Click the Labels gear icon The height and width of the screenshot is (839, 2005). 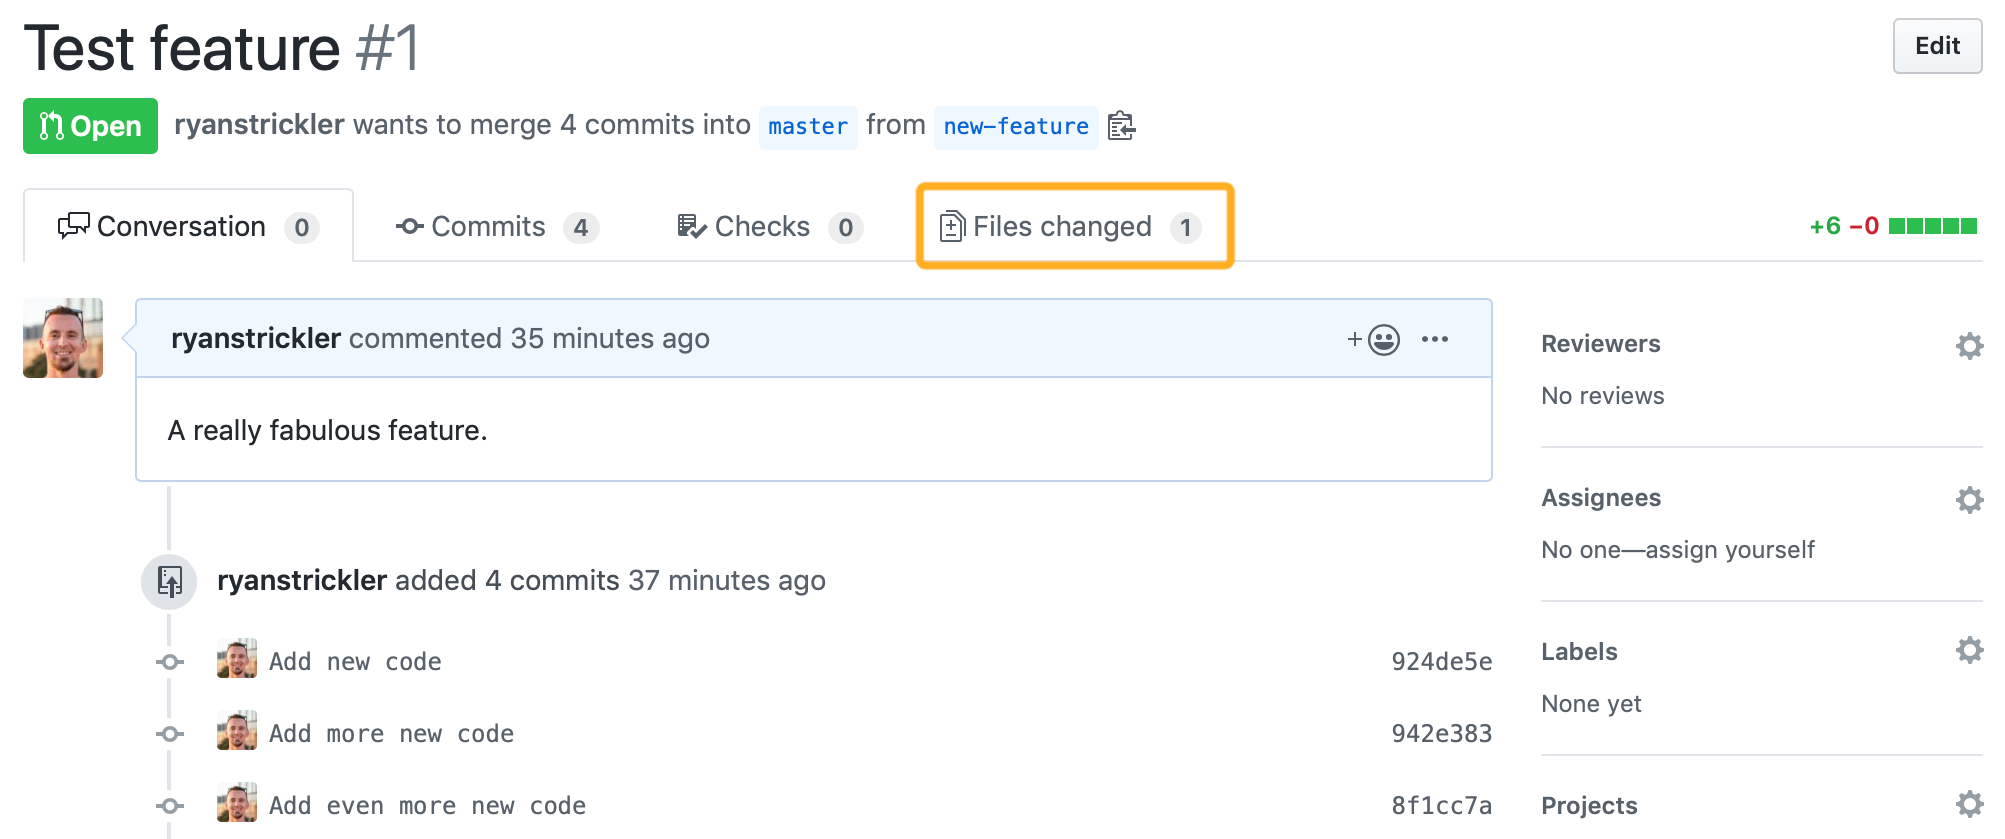tap(1969, 651)
